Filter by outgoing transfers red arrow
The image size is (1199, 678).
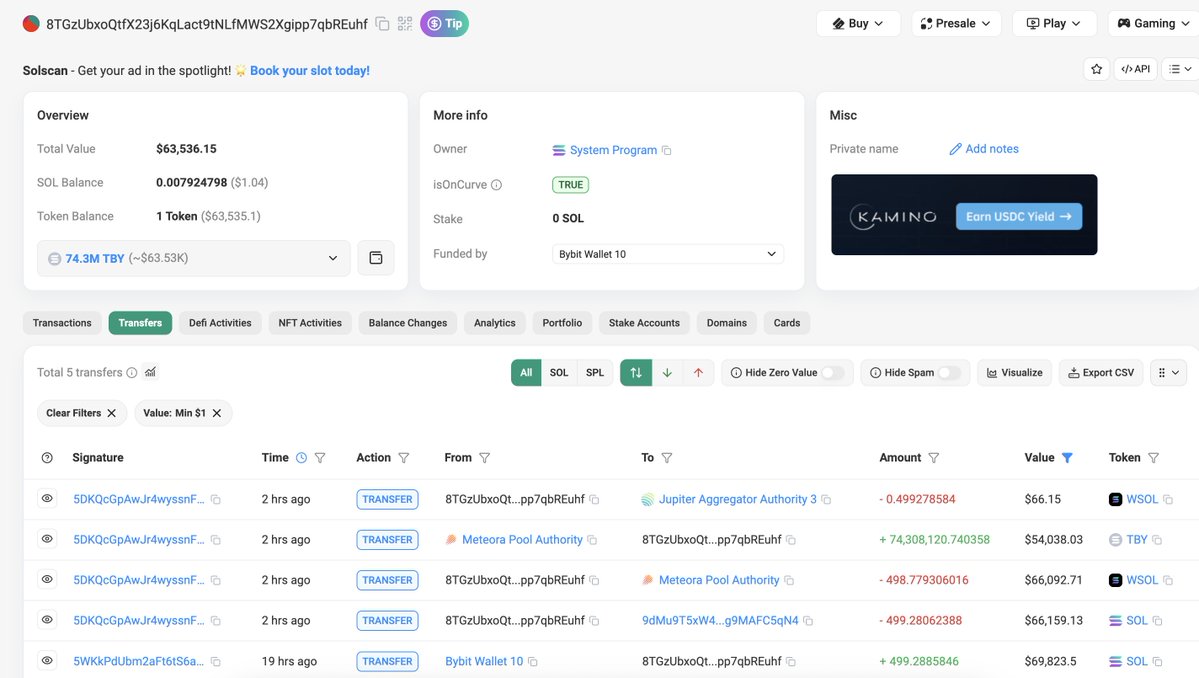pyautogui.click(x=698, y=373)
